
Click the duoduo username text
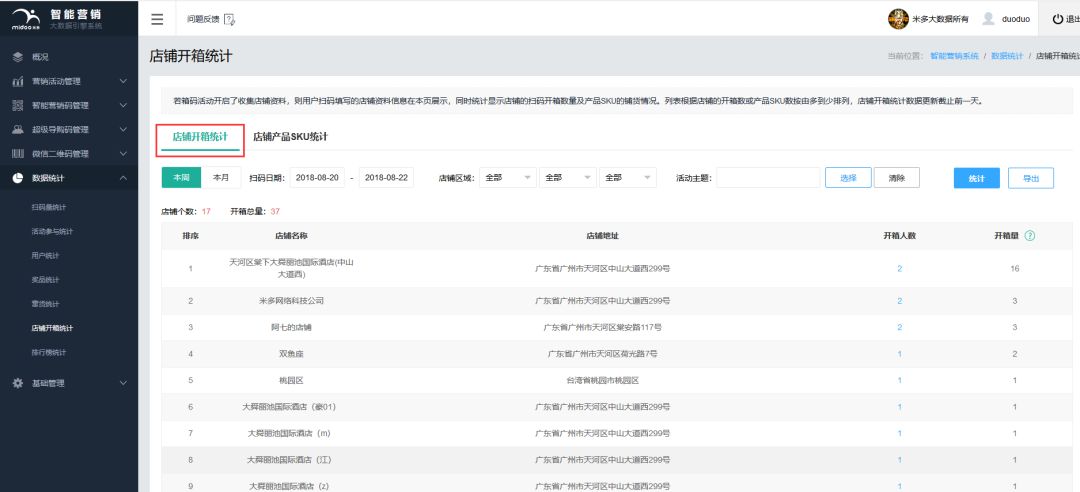pos(1015,19)
